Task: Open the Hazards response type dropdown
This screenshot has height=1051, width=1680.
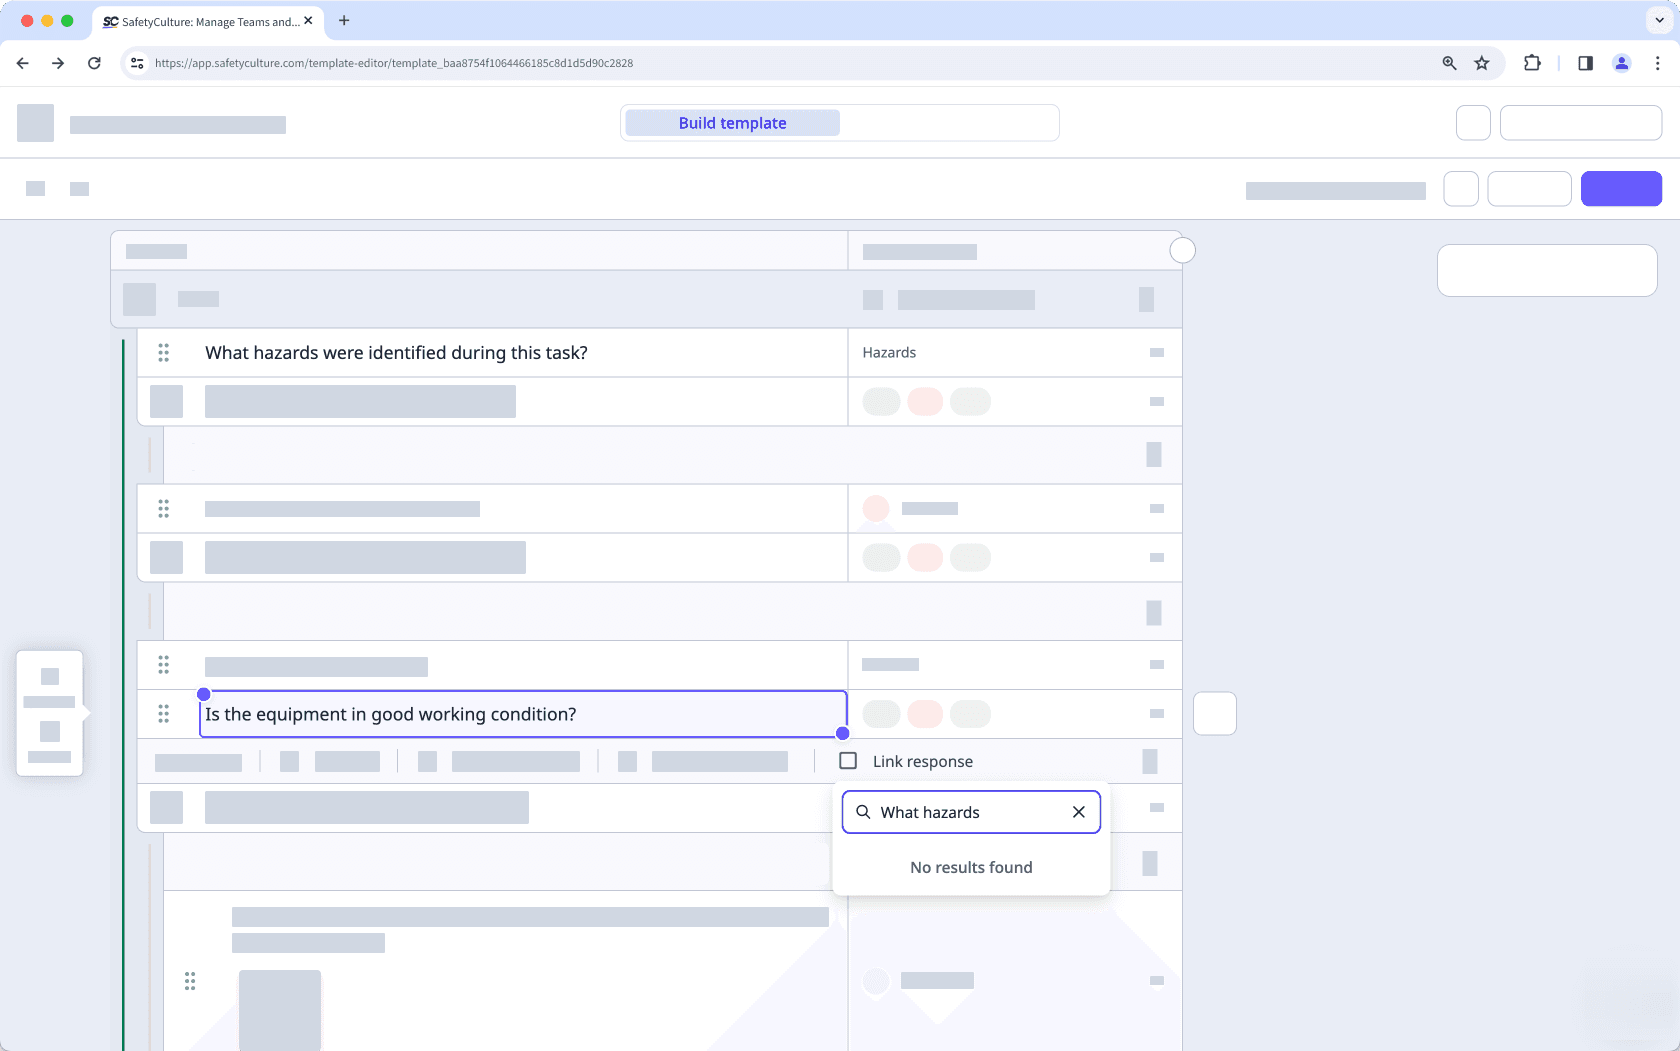Action: pos(1000,353)
